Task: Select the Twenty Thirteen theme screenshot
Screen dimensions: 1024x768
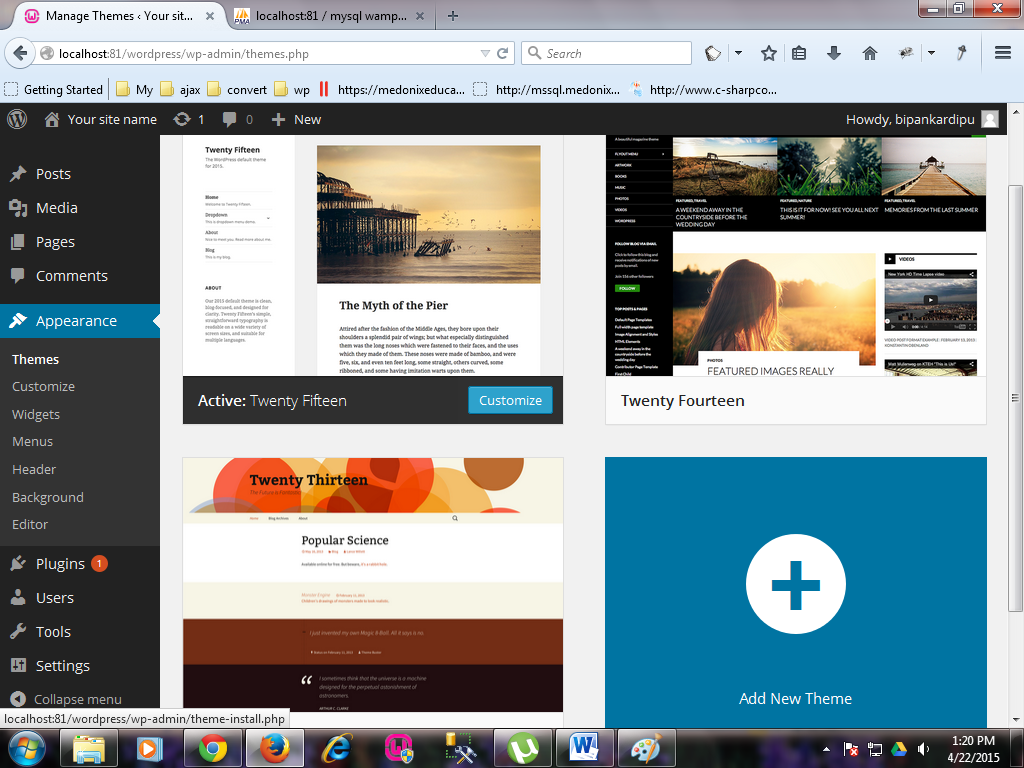Action: point(373,584)
